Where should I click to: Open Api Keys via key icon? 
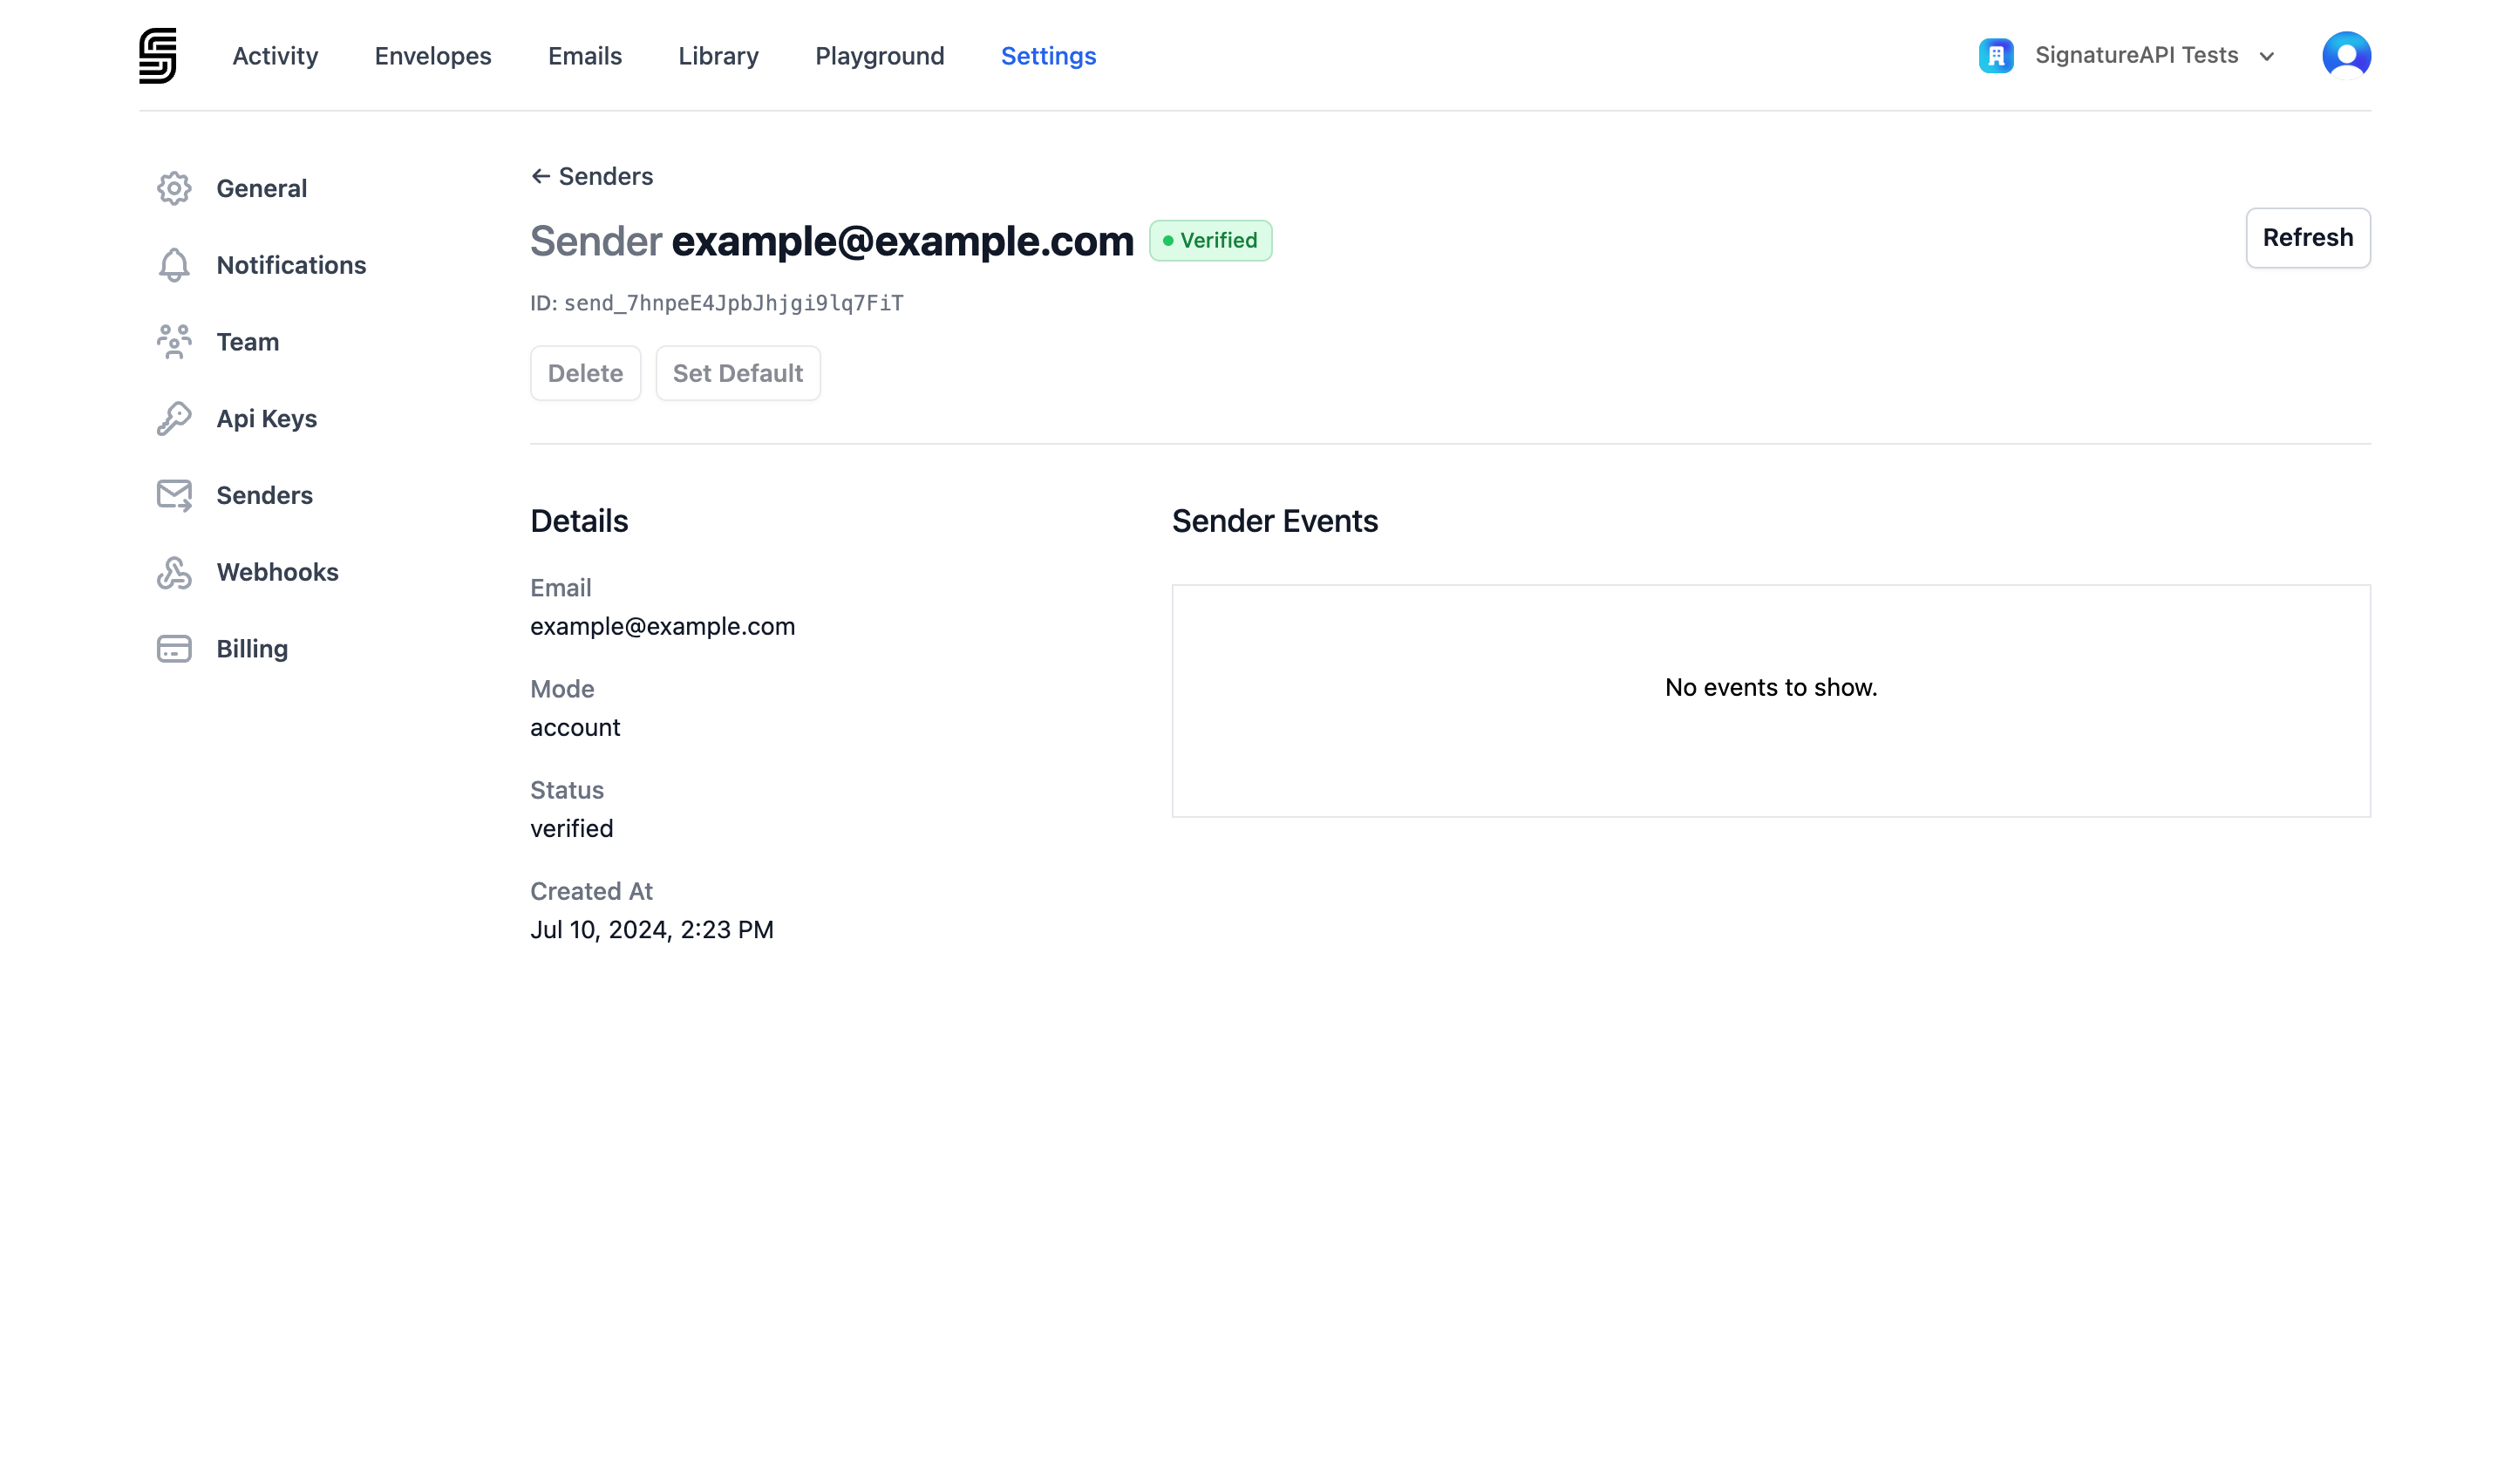coord(174,418)
